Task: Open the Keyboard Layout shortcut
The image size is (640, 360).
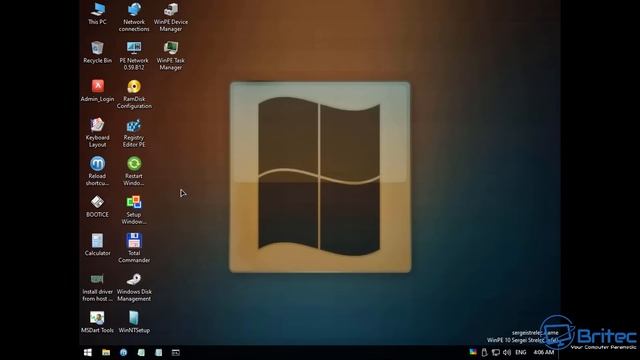Action: pyautogui.click(x=98, y=133)
